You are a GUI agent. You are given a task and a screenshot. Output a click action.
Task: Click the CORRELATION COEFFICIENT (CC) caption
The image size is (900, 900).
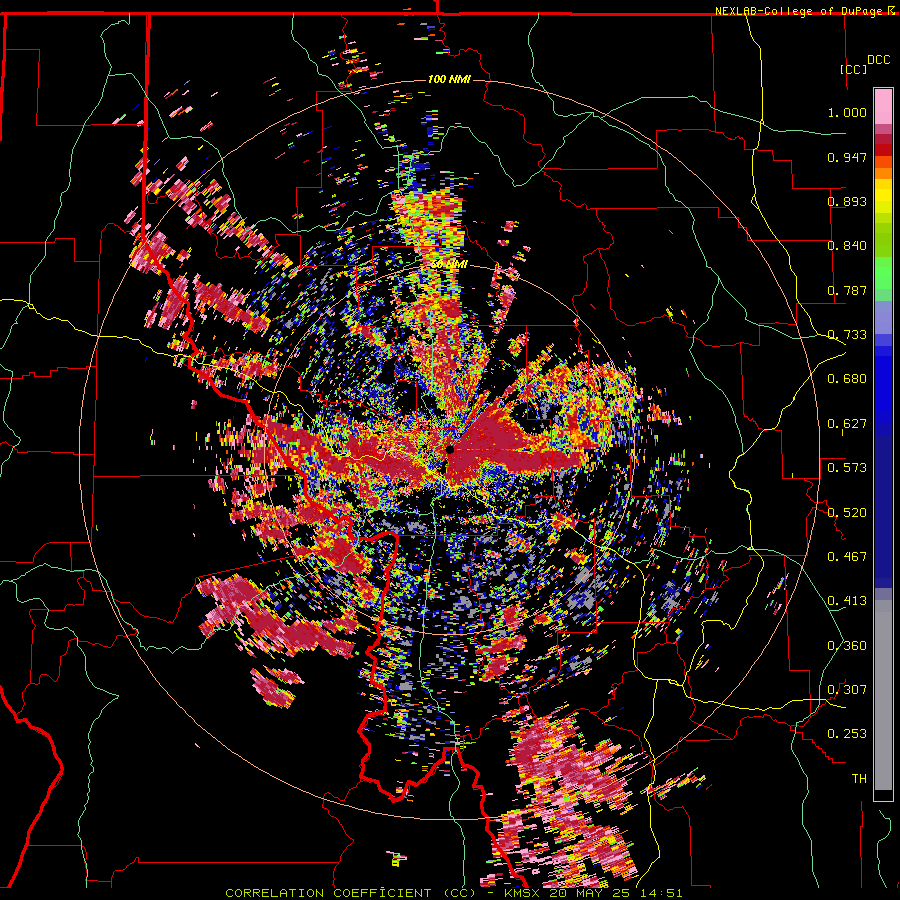coord(350,893)
